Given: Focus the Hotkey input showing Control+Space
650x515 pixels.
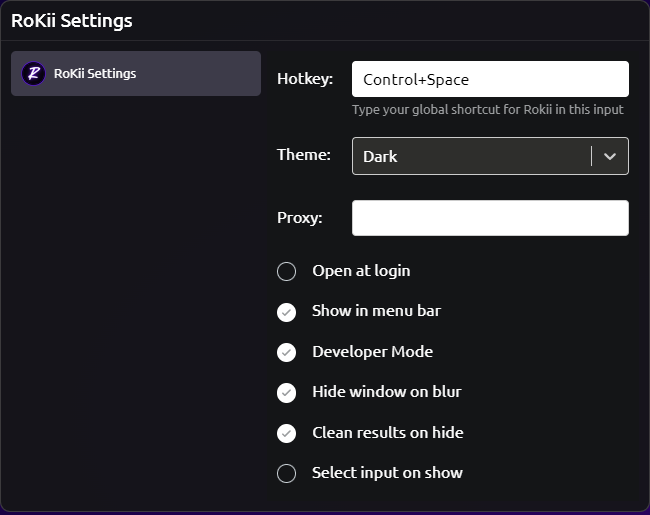Looking at the screenshot, I should click(490, 79).
